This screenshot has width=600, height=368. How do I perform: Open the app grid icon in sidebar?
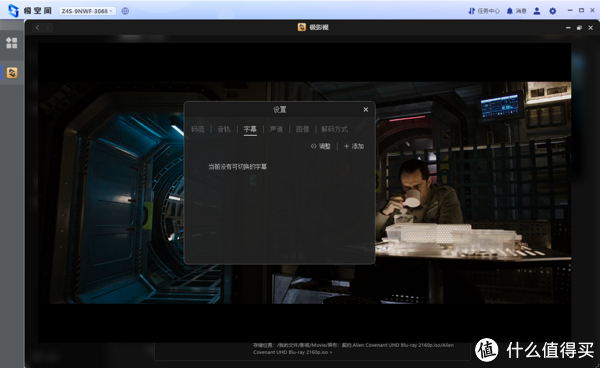coord(11,43)
